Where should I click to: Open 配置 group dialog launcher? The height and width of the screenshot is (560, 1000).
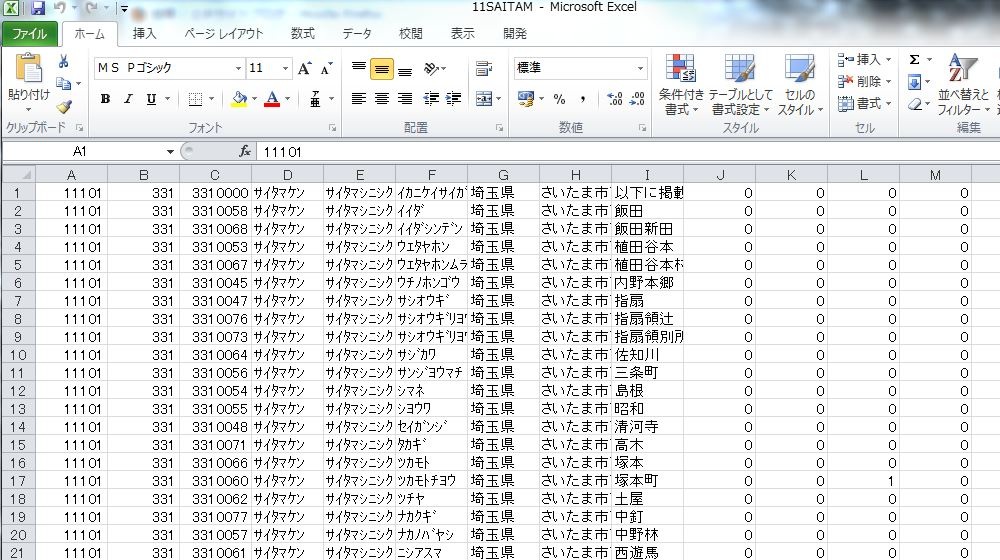tap(499, 128)
